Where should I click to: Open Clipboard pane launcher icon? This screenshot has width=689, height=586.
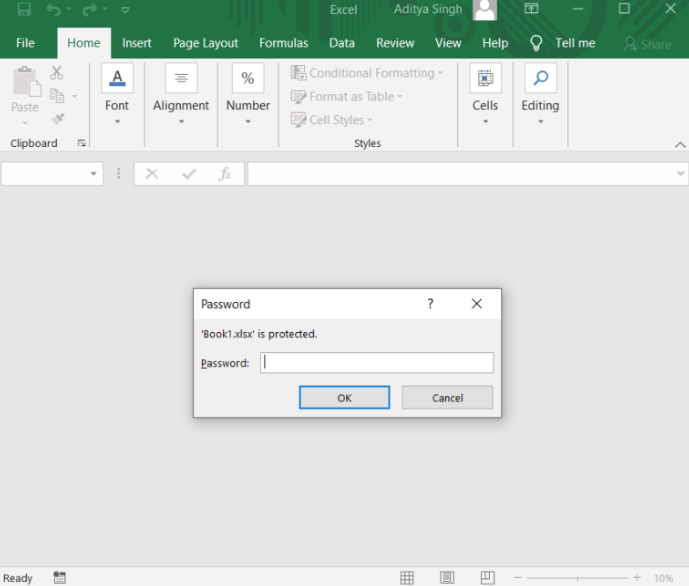[x=81, y=143]
